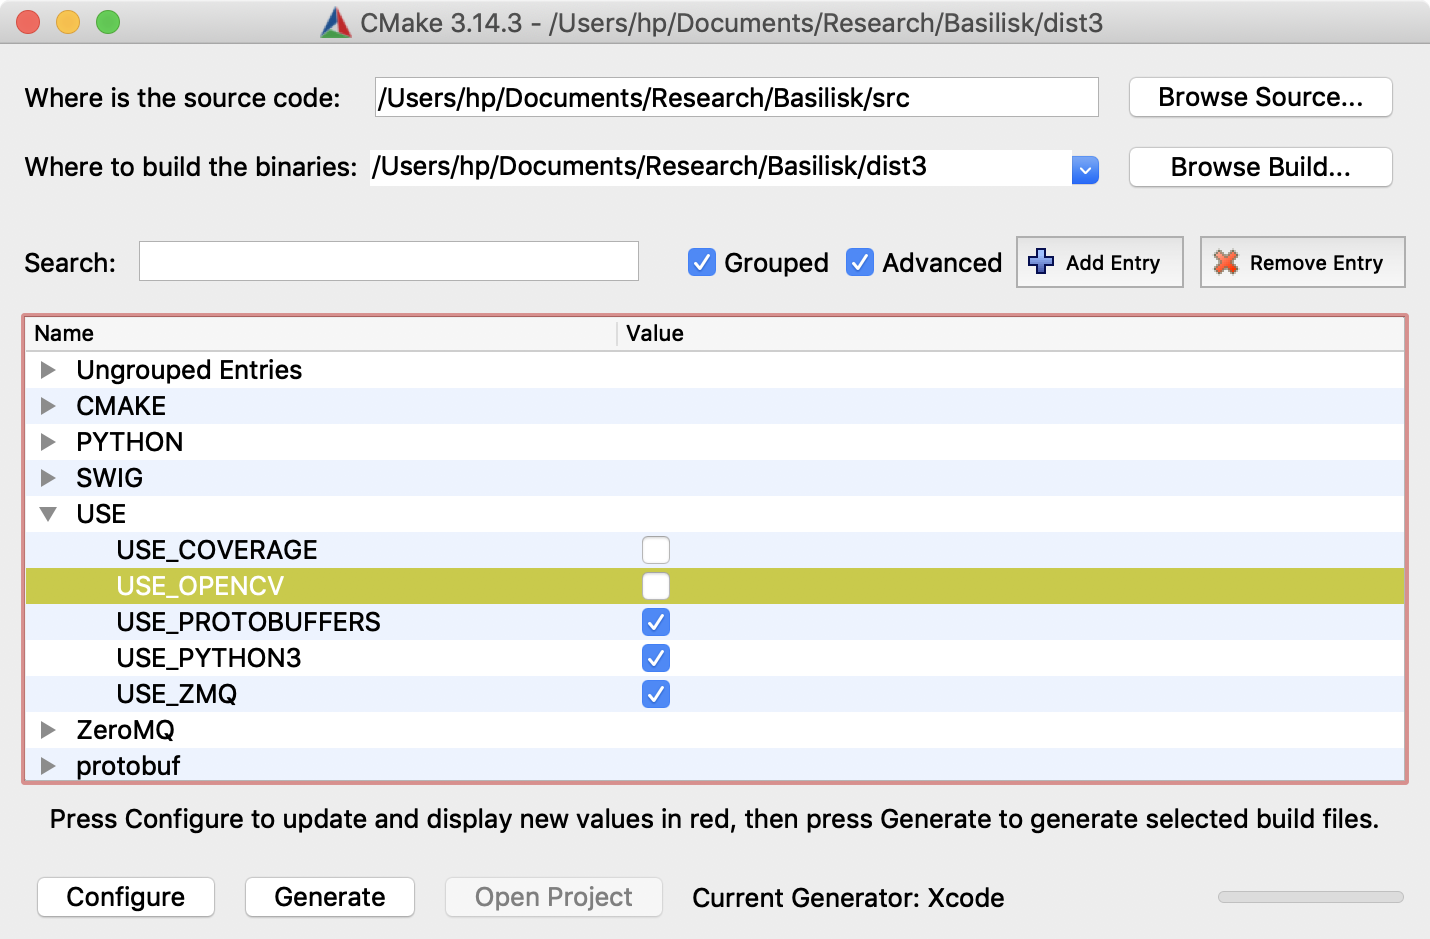Click the blue plus Add Entry icon

pyautogui.click(x=1041, y=262)
